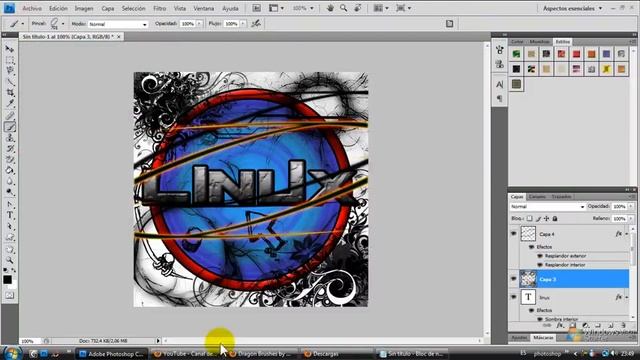Hide the Capa 3 layer

click(x=513, y=279)
